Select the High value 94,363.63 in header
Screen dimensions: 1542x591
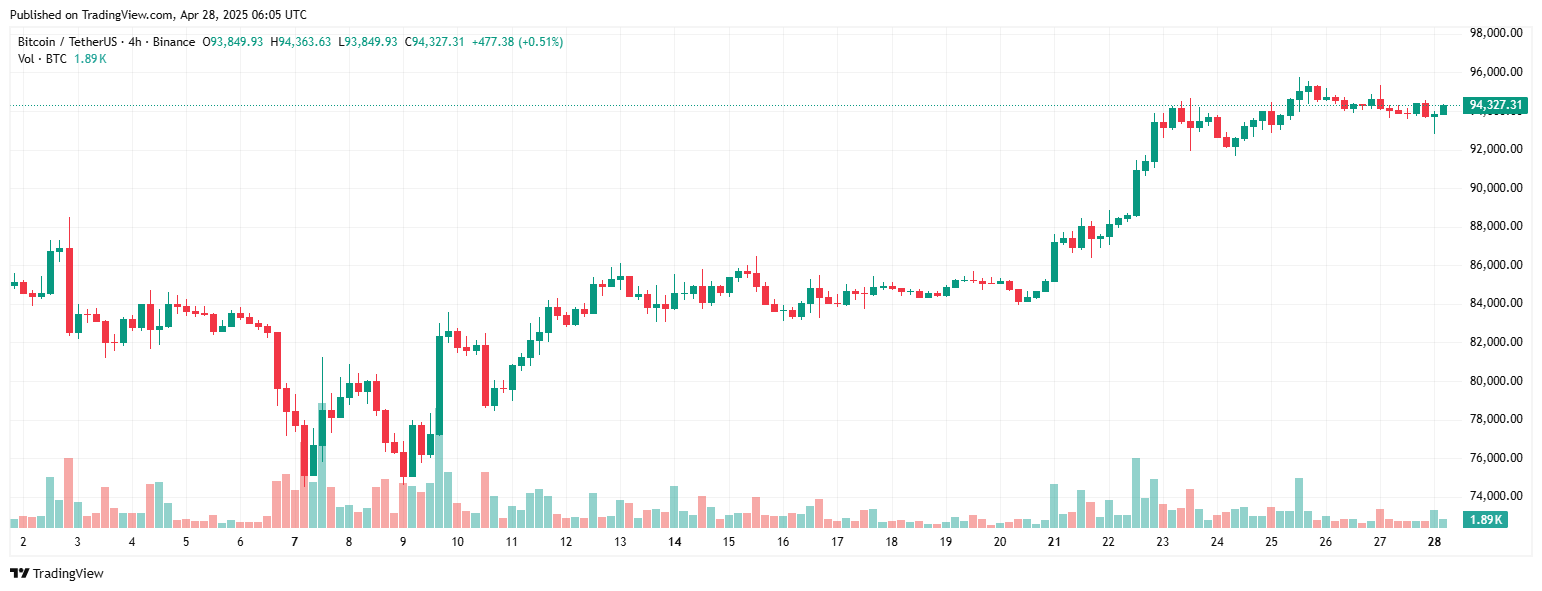click(x=304, y=42)
